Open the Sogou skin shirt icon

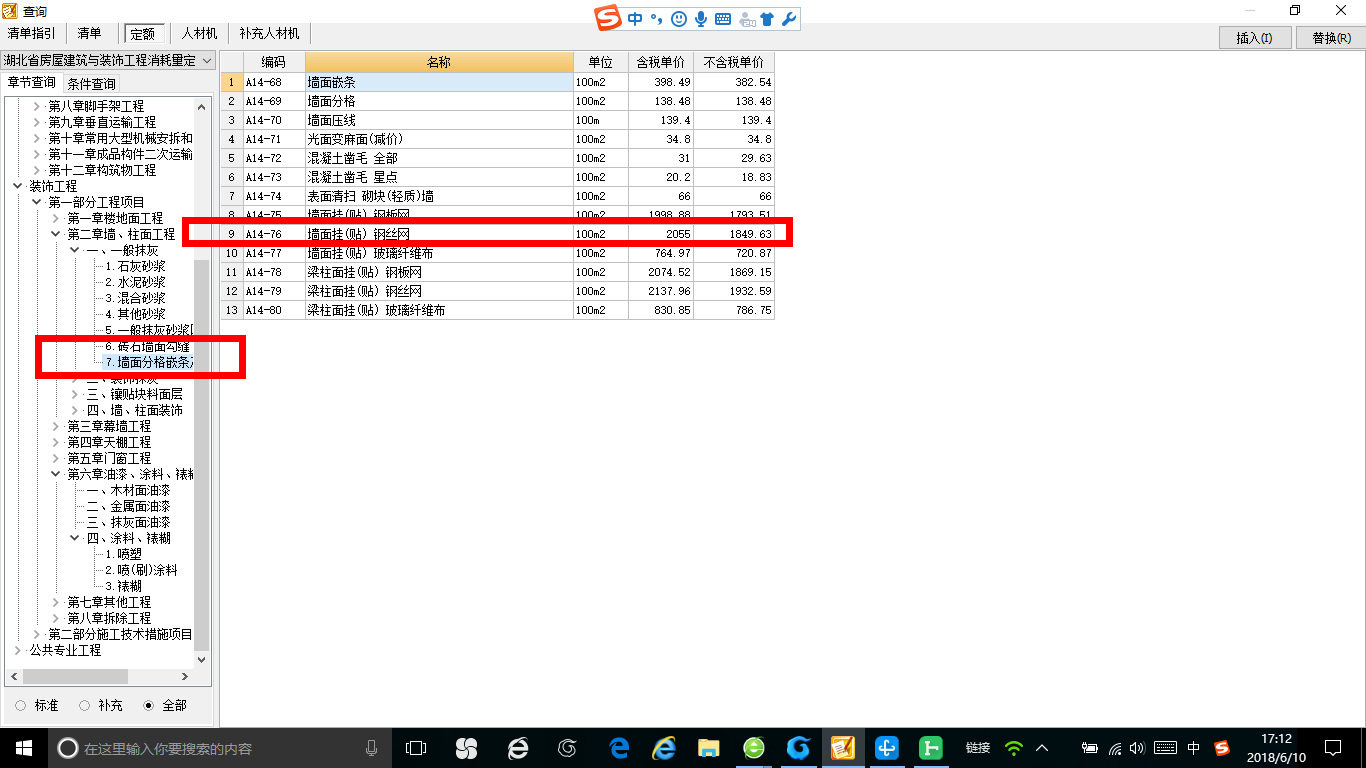point(767,19)
